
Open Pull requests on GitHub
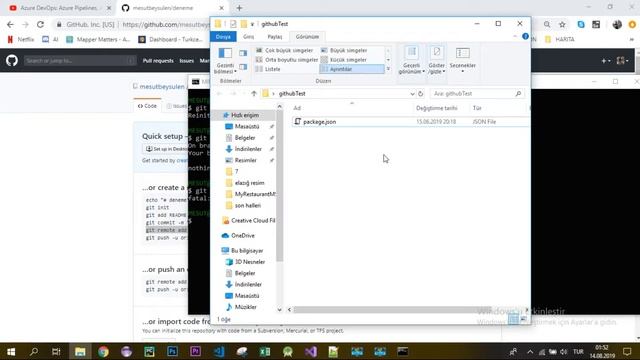point(158,61)
